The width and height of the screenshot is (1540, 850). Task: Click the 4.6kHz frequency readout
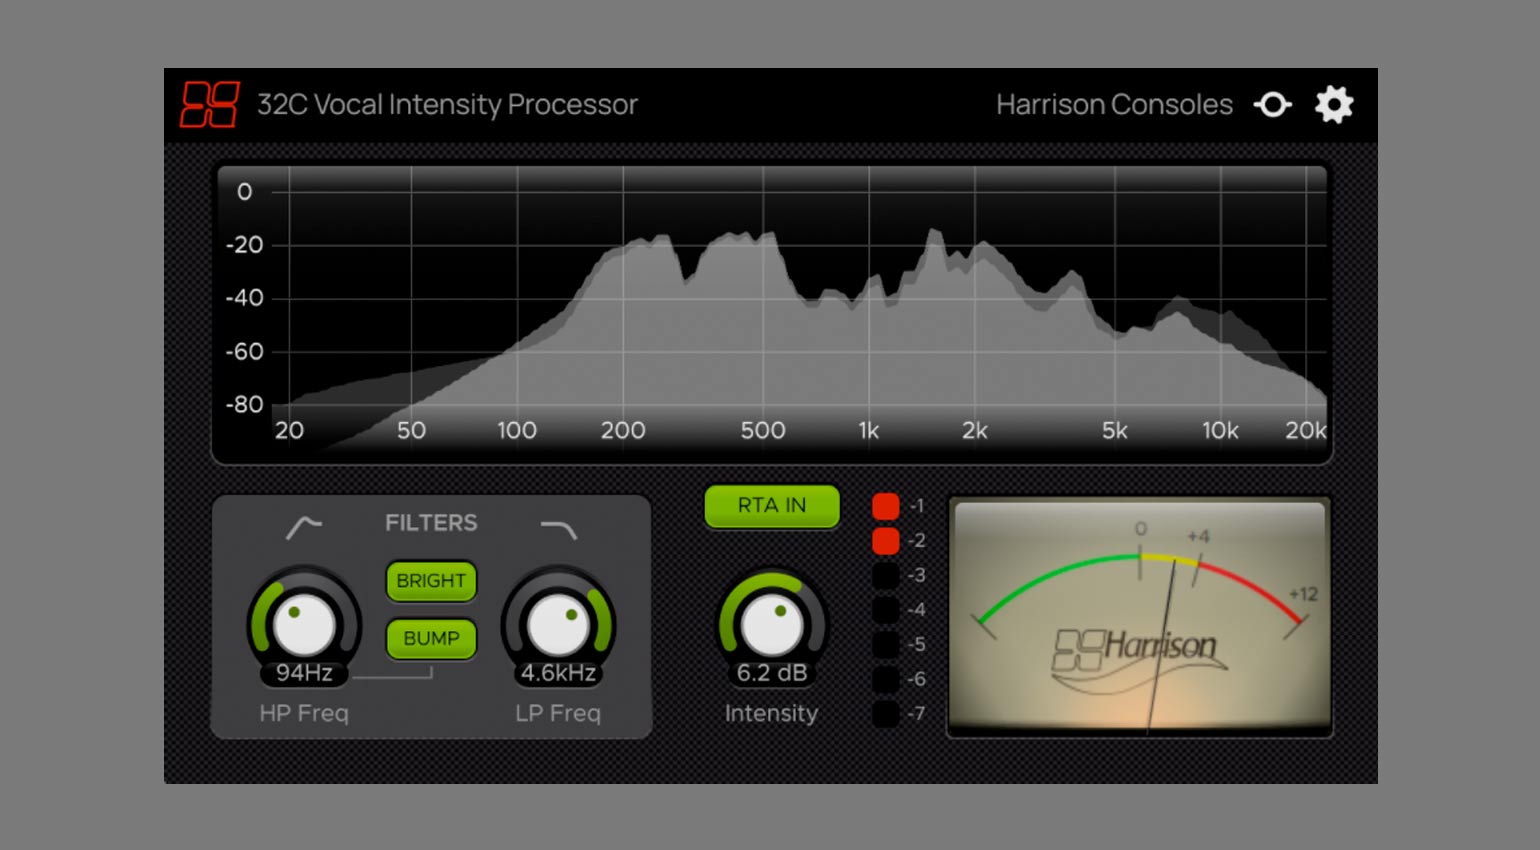556,675
